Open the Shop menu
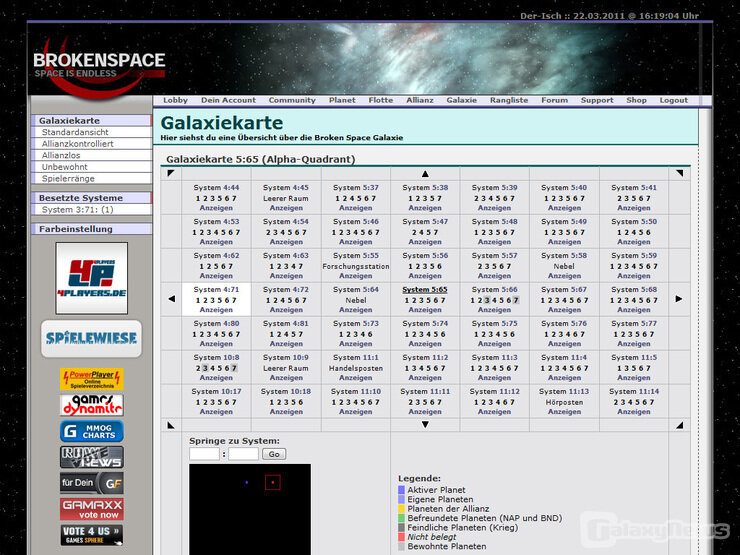Image resolution: width=740 pixels, height=555 pixels. pyautogui.click(x=636, y=100)
